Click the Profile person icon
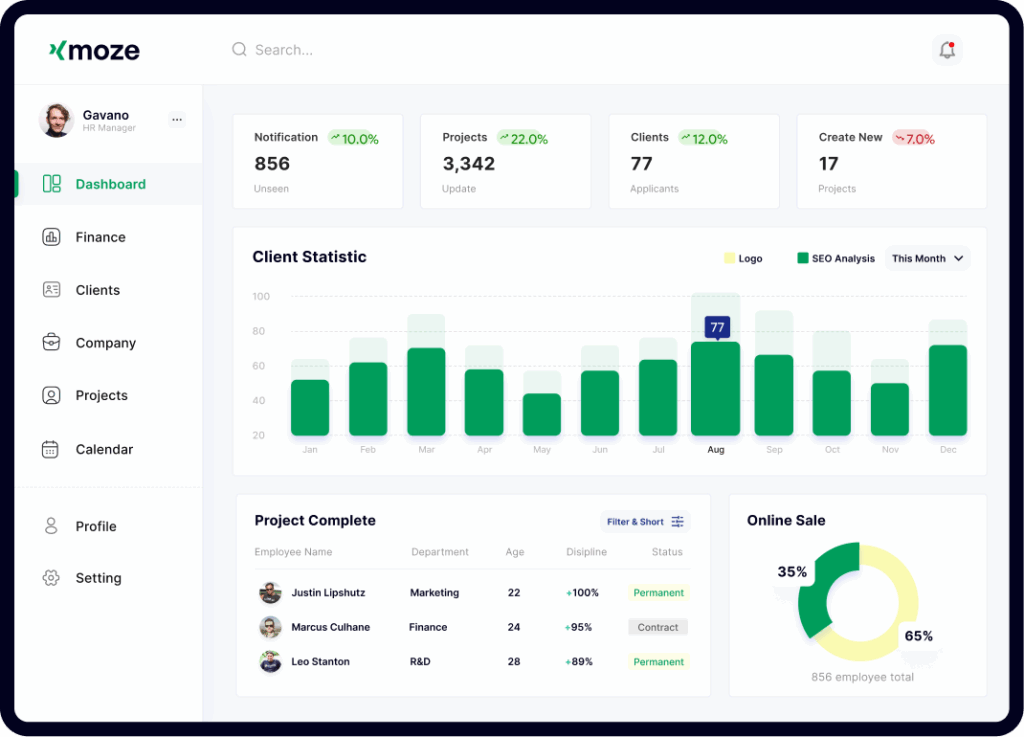 [x=51, y=526]
